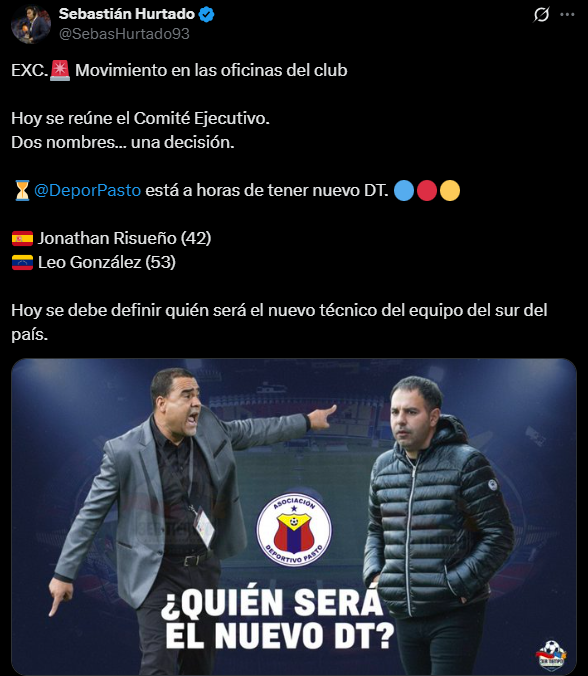Open the three-dot more options menu
This screenshot has height=676, width=588.
tap(567, 15)
